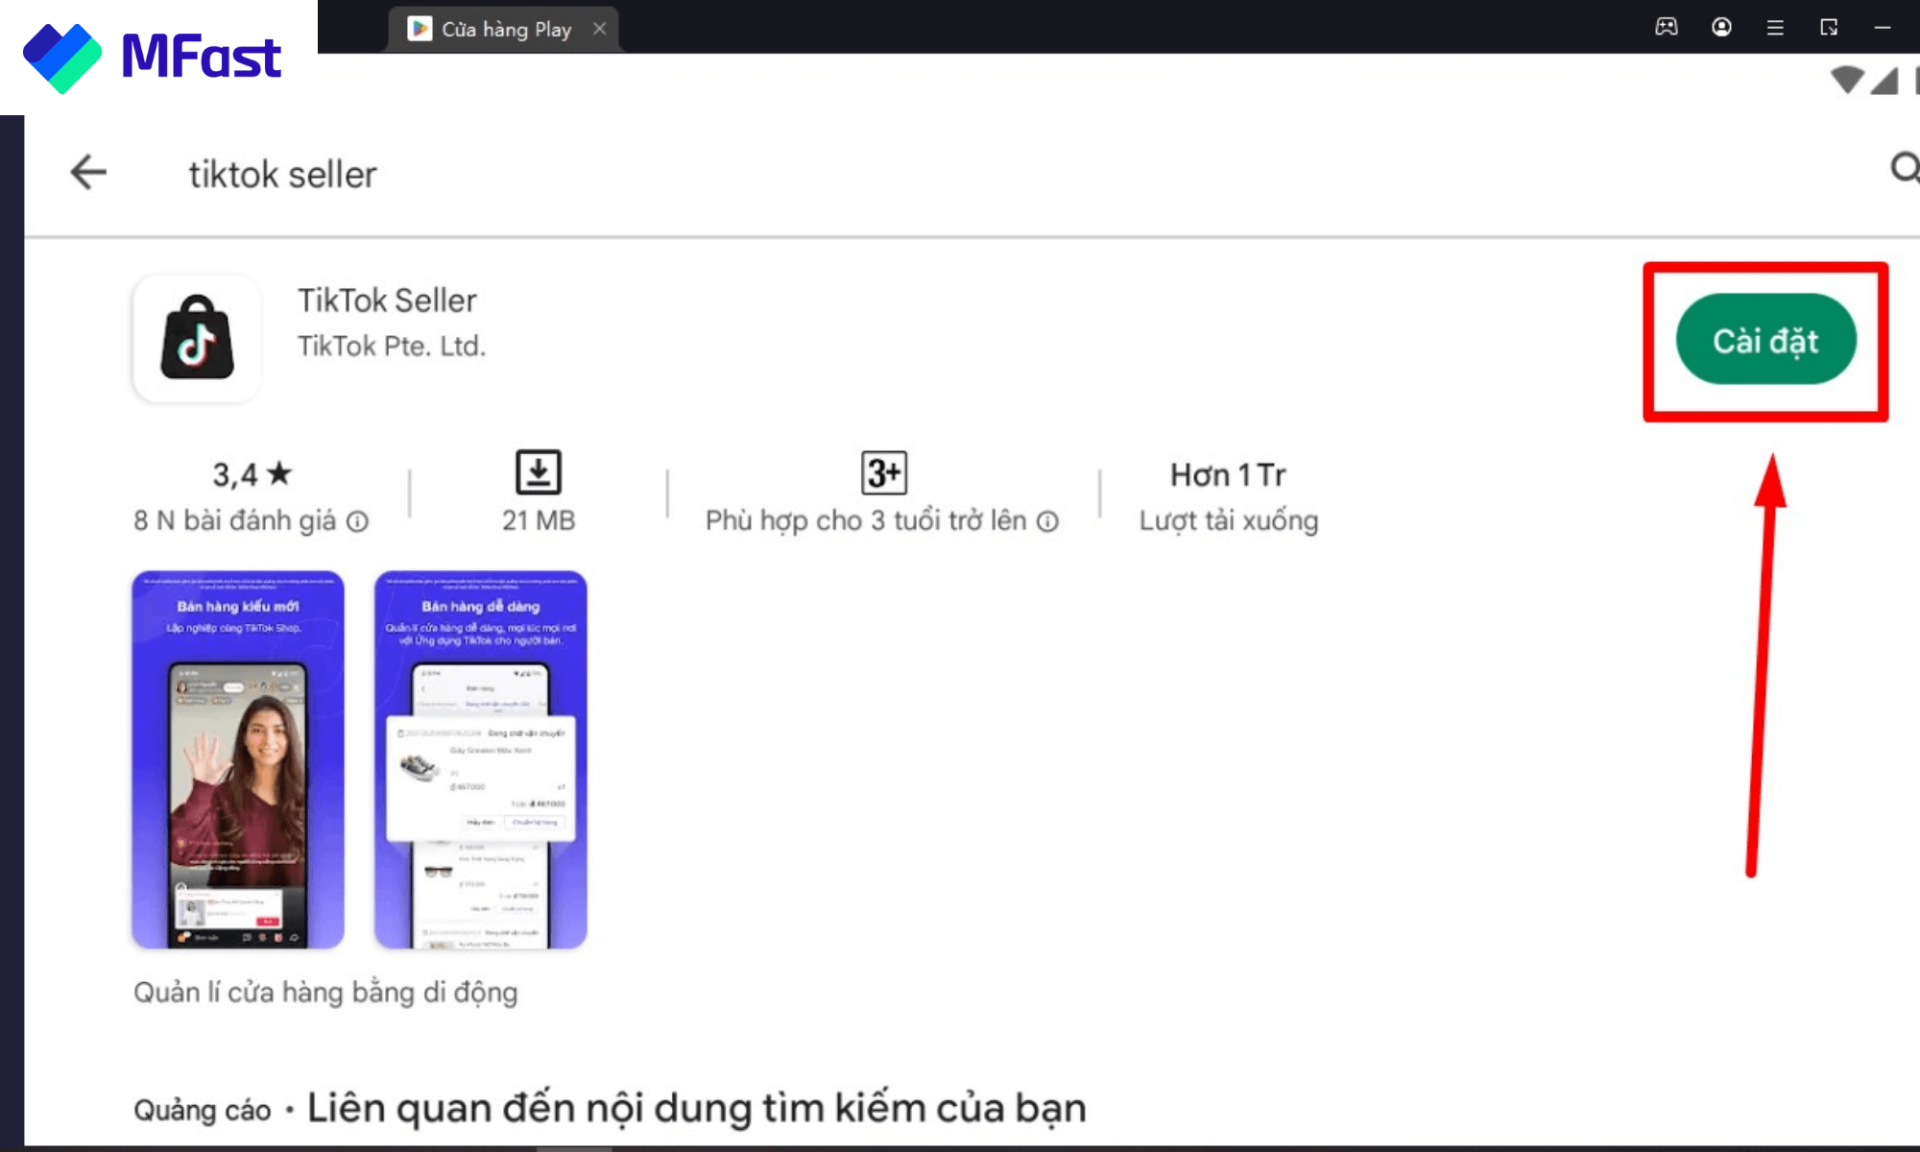Click Phù hợp cho 3 tuổi trở lên text
The image size is (1920, 1152).
[x=866, y=521]
